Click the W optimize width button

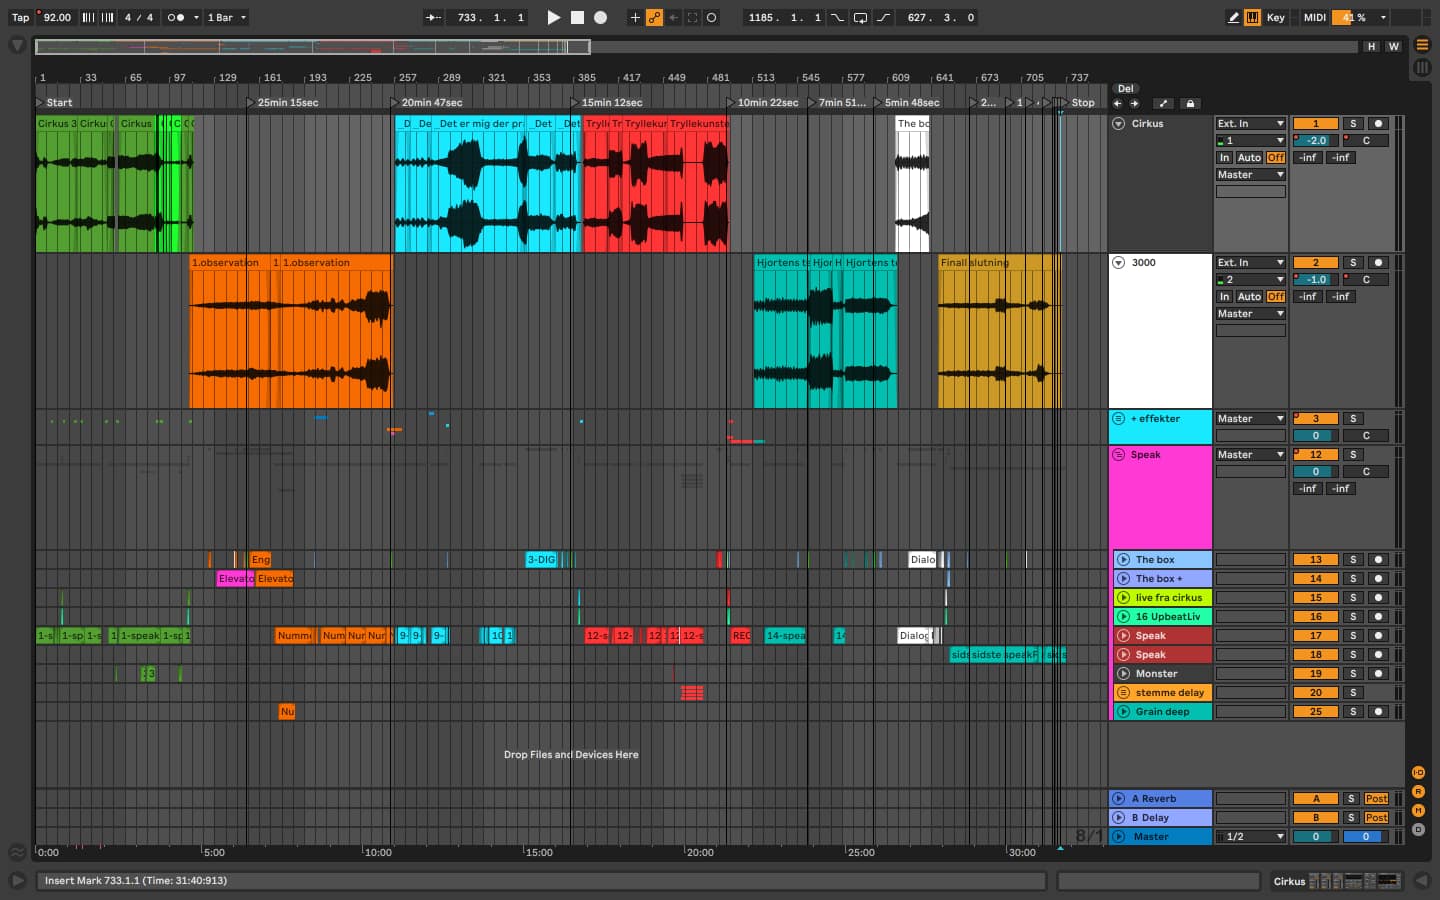[x=1393, y=46]
